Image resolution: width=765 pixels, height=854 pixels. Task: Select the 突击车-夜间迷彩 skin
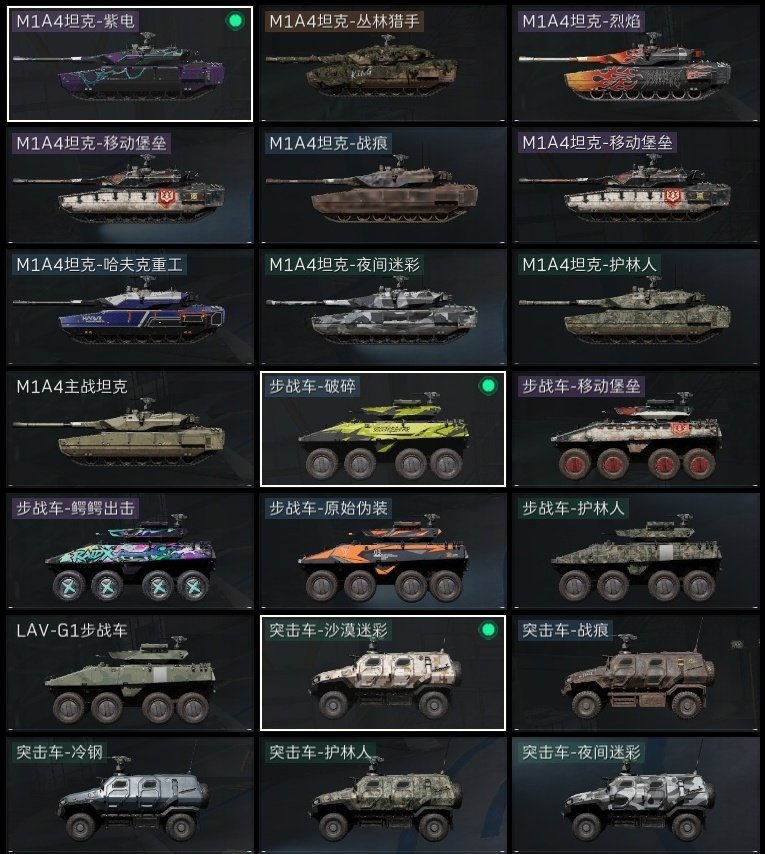635,795
